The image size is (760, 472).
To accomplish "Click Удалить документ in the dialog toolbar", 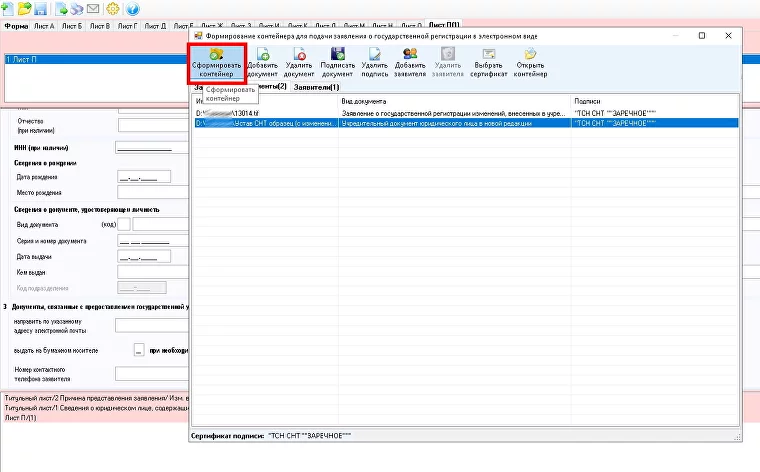I will pyautogui.click(x=299, y=63).
